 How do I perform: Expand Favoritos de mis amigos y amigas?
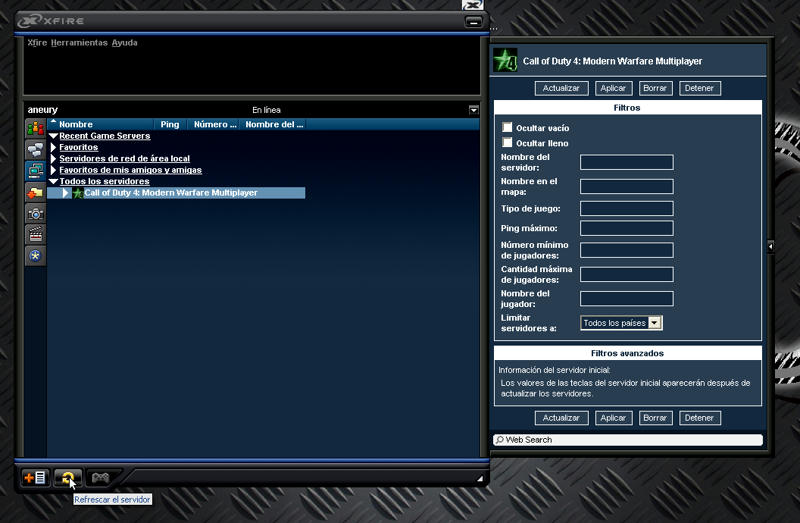click(53, 170)
